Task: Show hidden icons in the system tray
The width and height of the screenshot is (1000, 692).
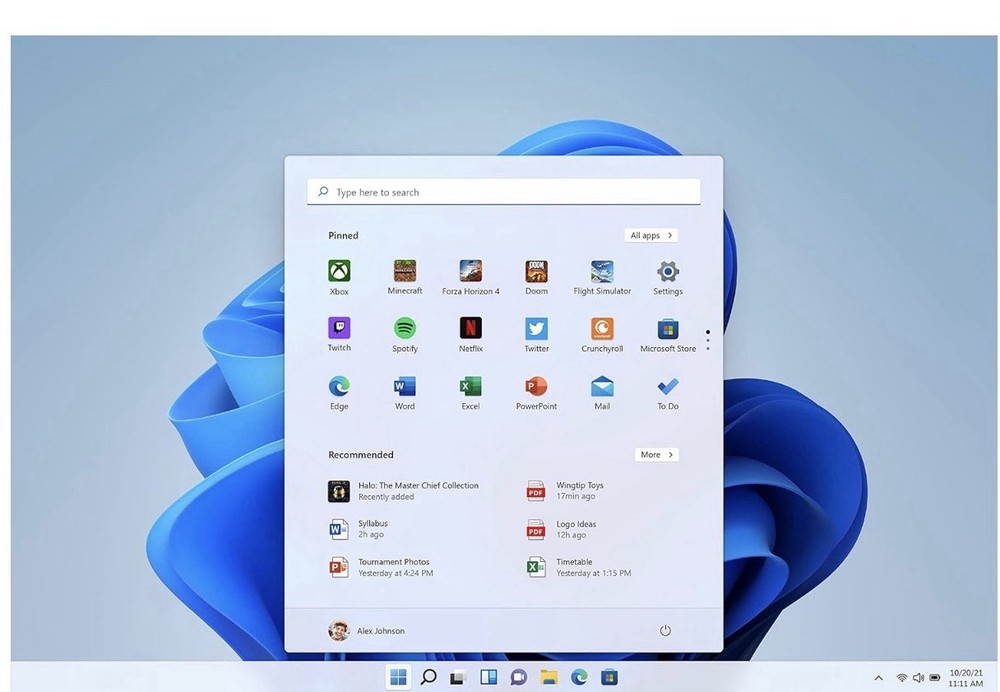Action: 878,677
